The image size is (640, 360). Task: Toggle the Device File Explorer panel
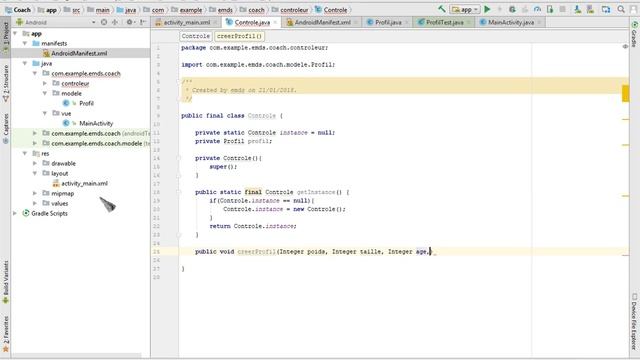pos(634,321)
